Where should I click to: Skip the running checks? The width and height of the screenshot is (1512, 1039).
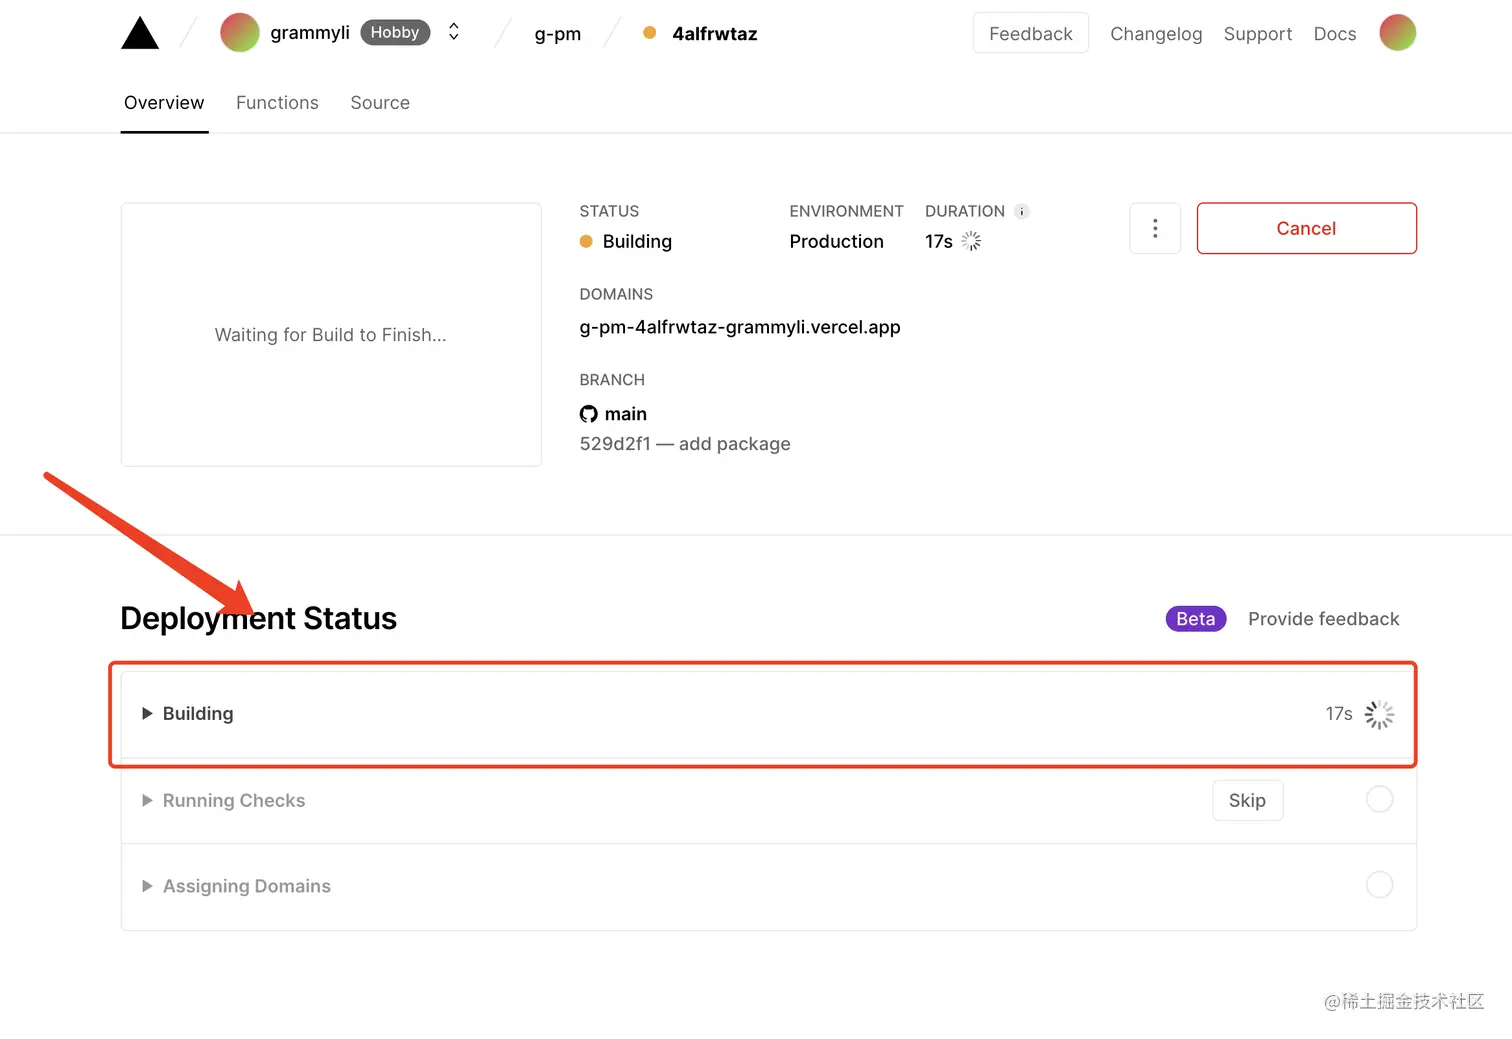(1247, 800)
